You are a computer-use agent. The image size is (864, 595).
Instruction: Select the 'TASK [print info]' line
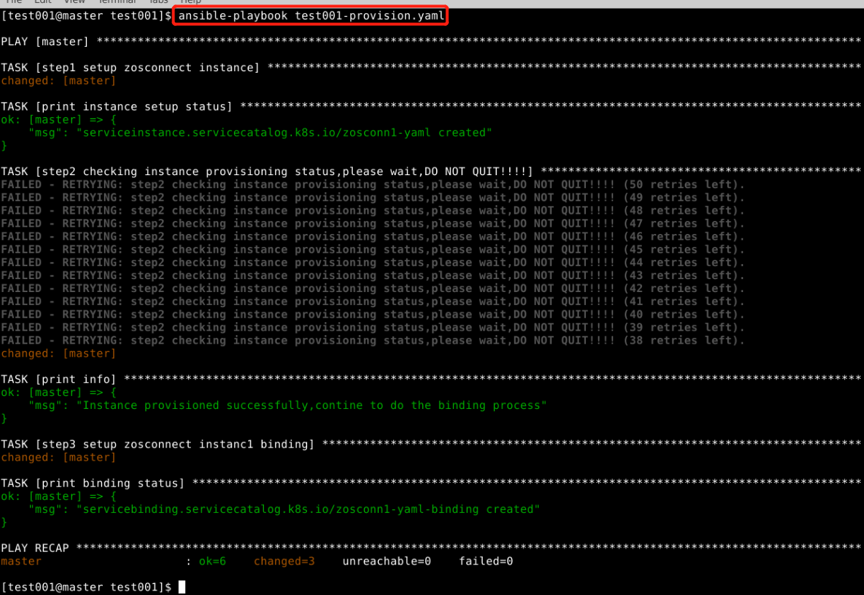pyautogui.click(x=431, y=379)
